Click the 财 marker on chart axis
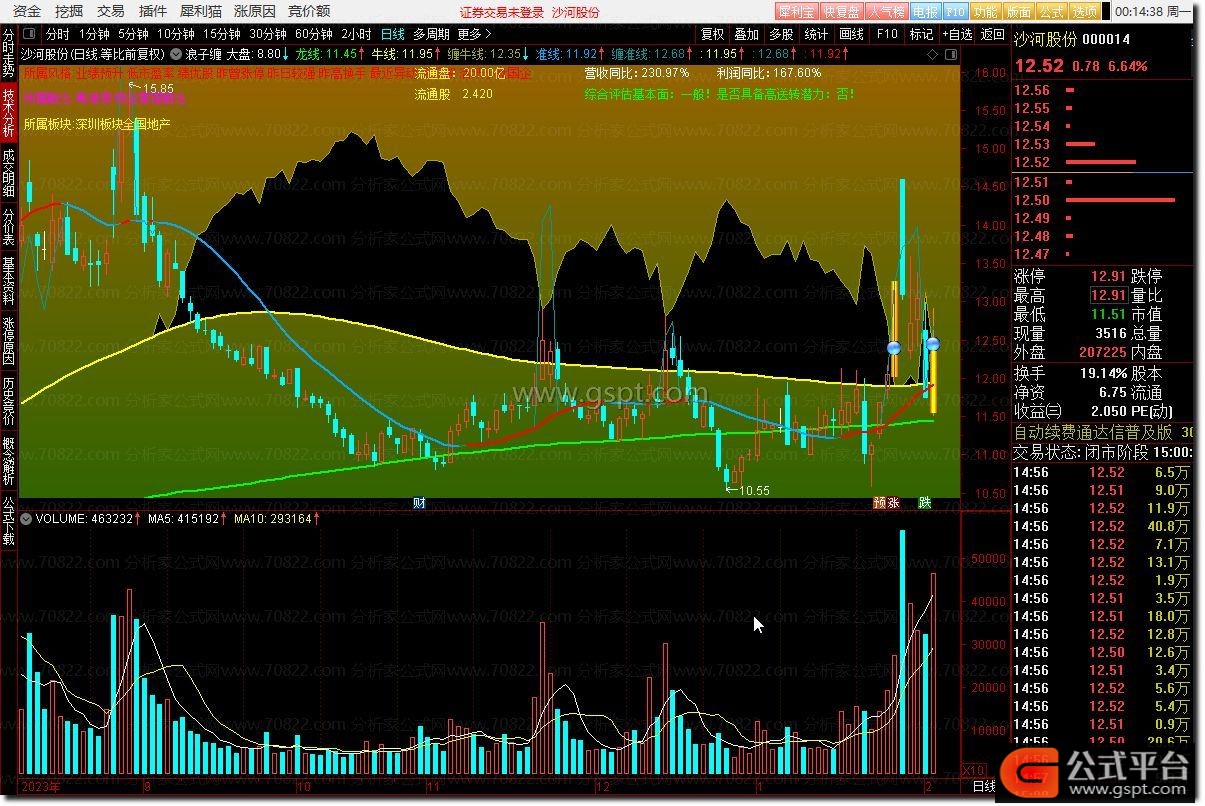Viewport: 1205px width, 806px height. point(420,503)
